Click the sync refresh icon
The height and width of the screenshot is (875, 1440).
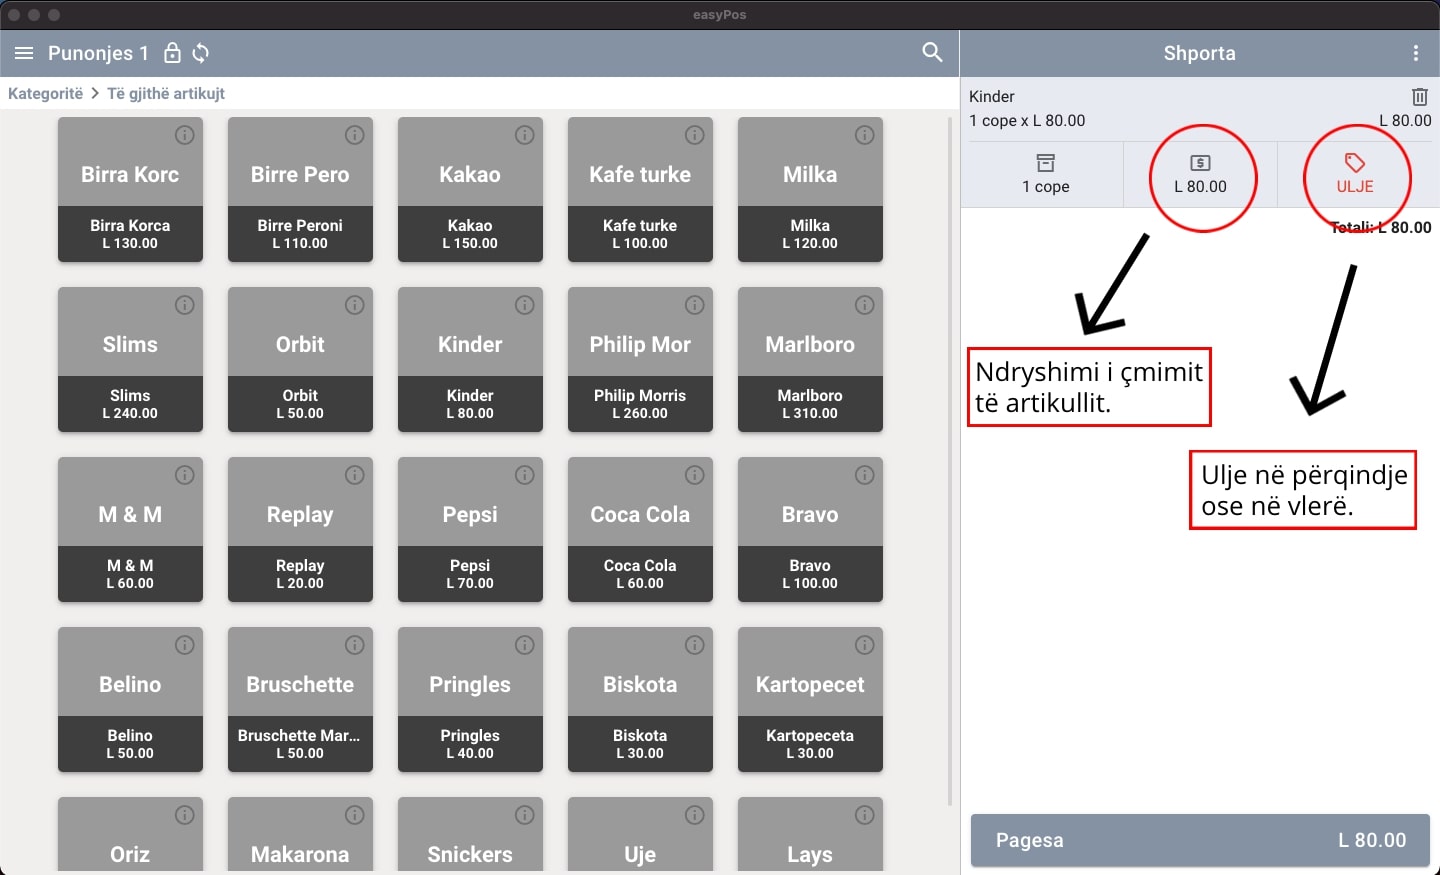(x=201, y=53)
